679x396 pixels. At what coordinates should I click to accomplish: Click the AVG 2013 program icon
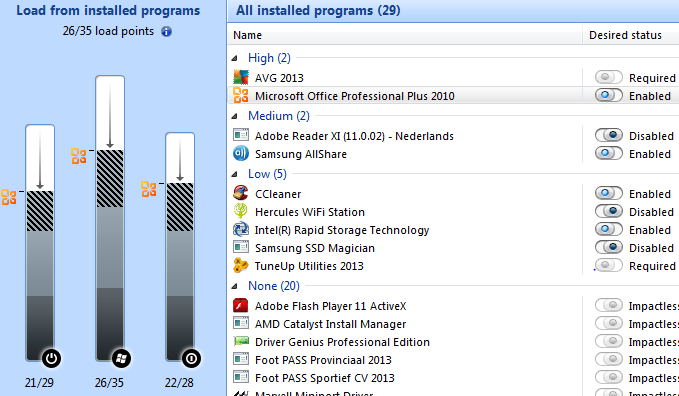[x=241, y=78]
